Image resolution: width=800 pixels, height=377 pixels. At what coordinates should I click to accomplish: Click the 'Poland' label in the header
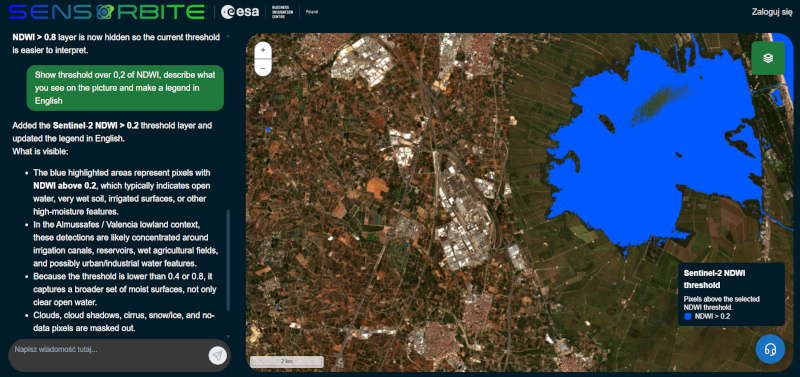coord(312,12)
